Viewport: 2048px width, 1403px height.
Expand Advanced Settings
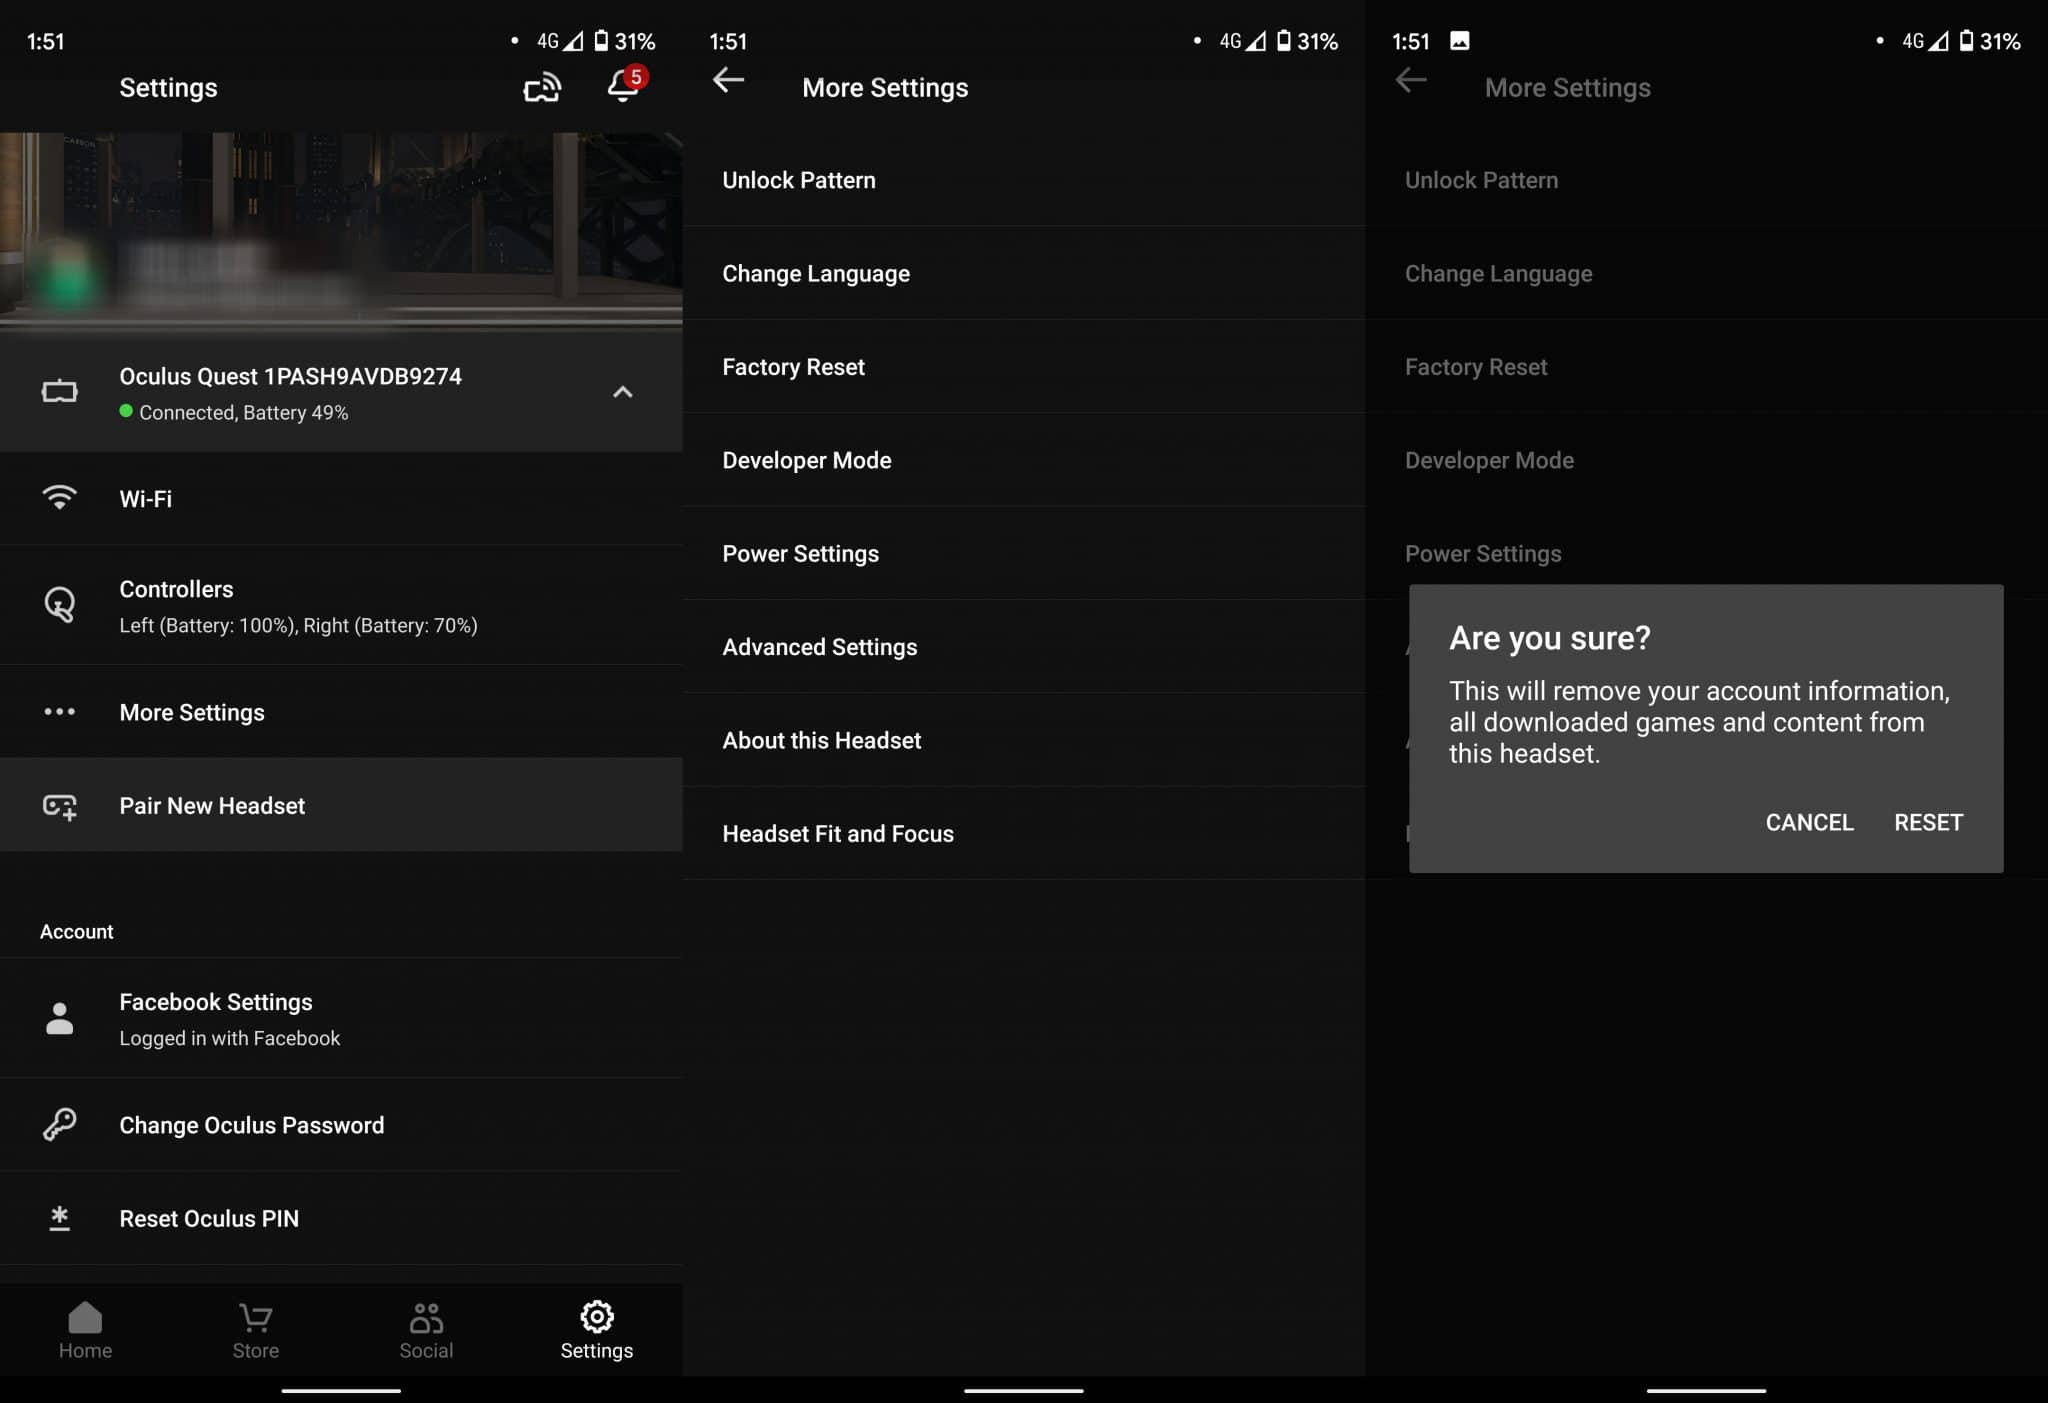click(x=820, y=647)
